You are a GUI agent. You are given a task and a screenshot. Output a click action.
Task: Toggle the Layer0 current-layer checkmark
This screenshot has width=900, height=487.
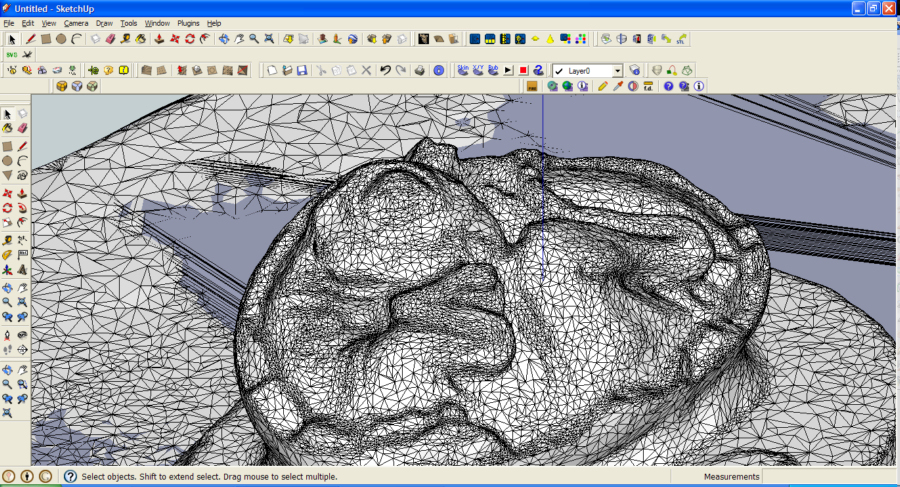pyautogui.click(x=559, y=71)
